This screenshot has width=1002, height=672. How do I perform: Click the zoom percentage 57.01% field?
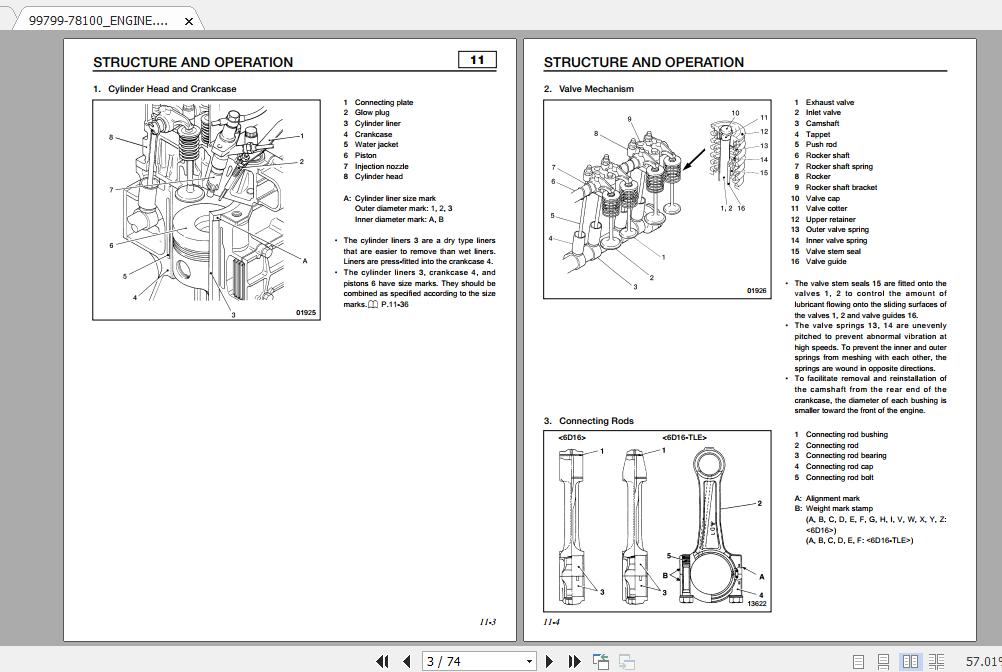coord(983,661)
